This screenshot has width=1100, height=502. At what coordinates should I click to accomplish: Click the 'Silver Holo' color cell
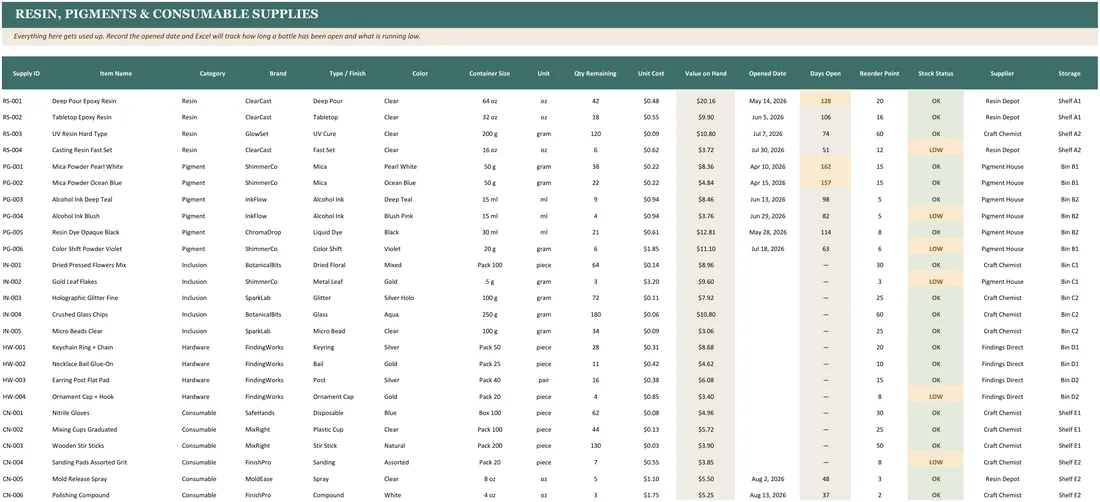point(399,298)
